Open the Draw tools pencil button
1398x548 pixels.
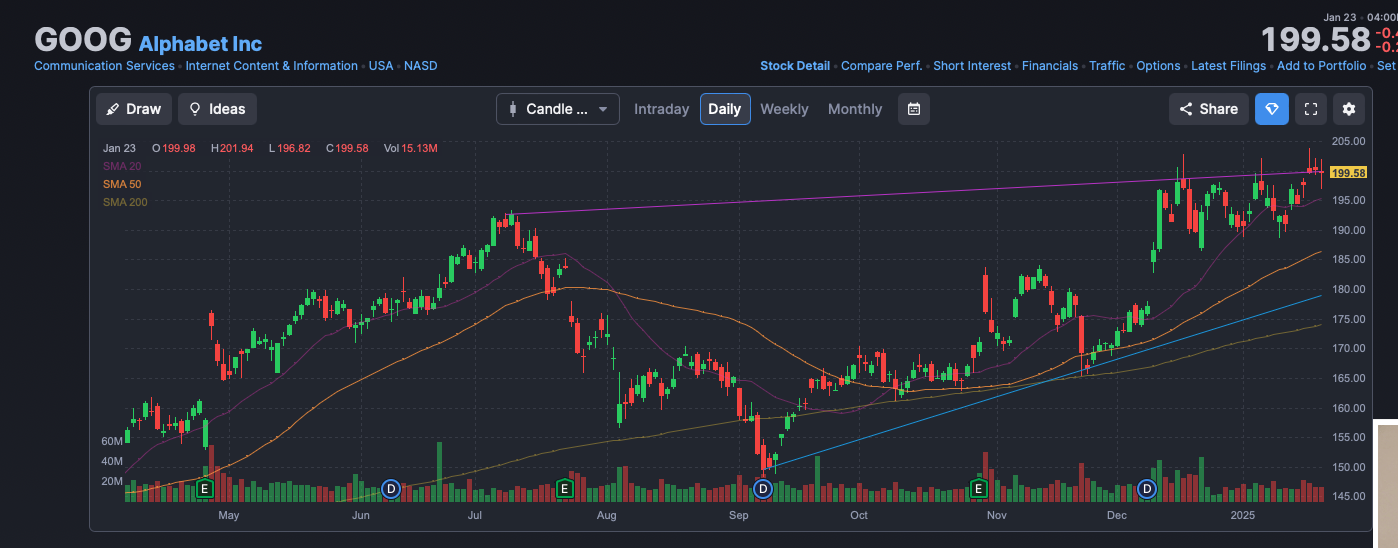pos(134,109)
